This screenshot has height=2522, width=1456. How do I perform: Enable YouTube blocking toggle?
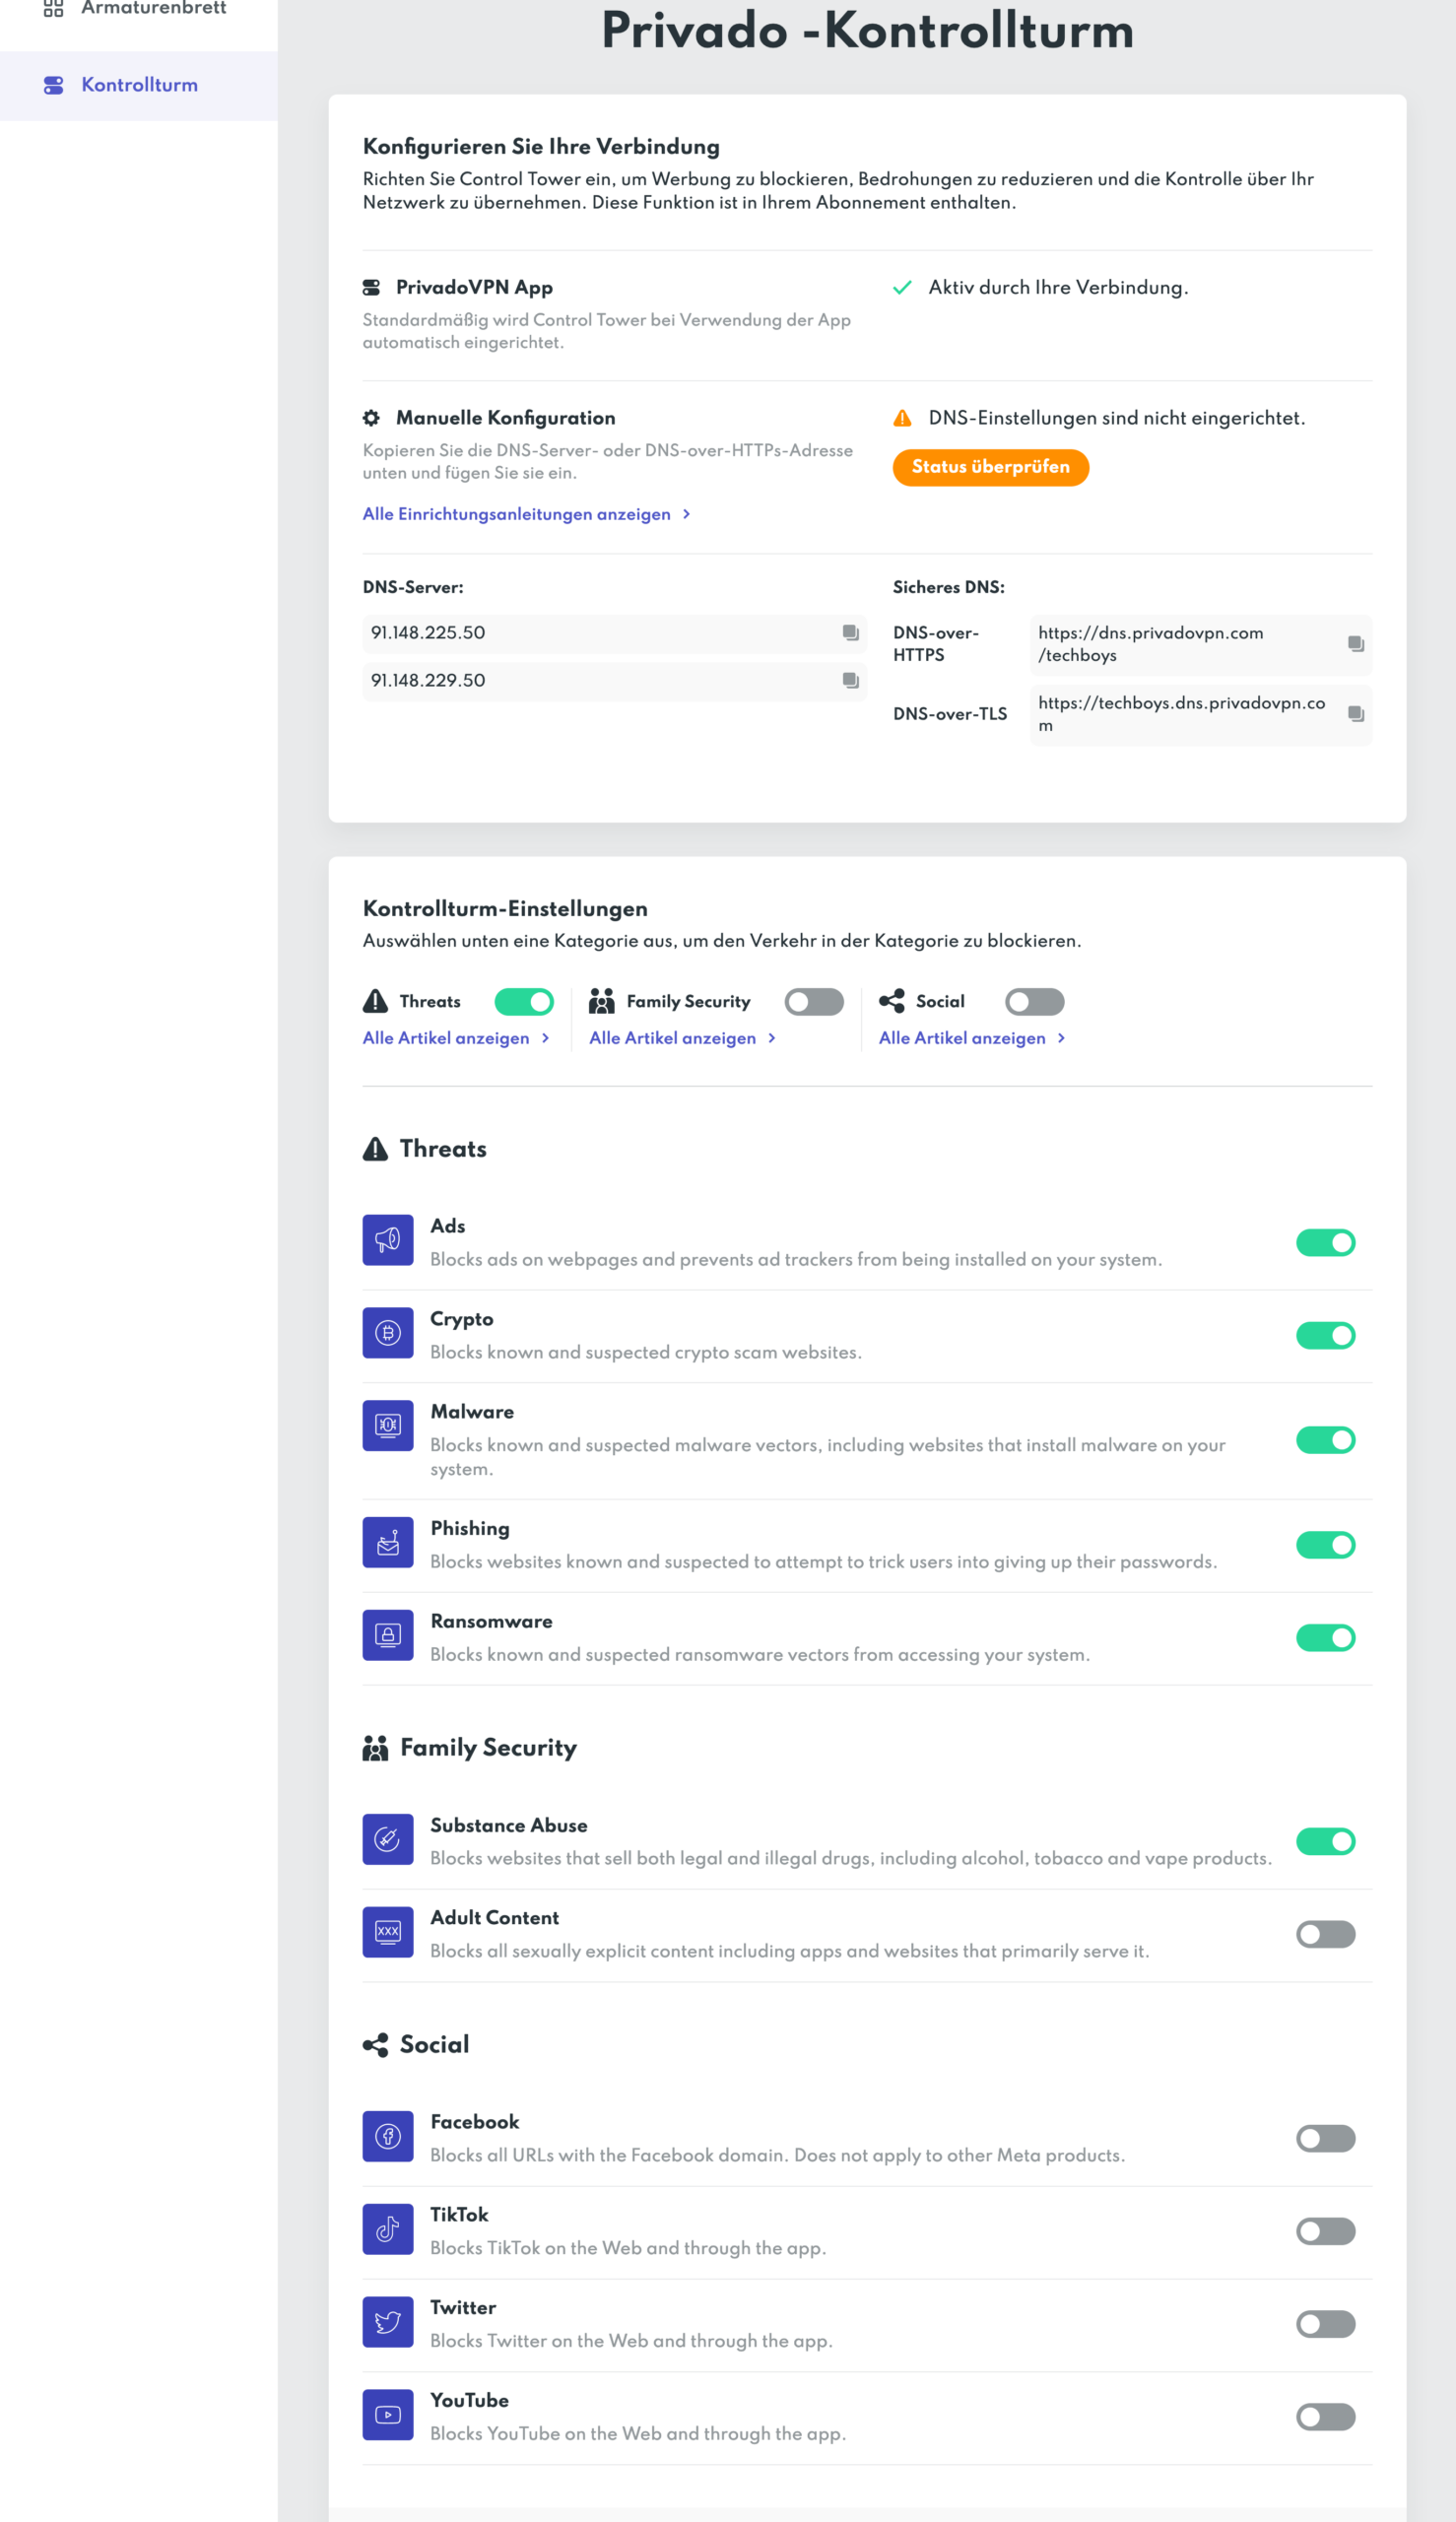1325,2418
